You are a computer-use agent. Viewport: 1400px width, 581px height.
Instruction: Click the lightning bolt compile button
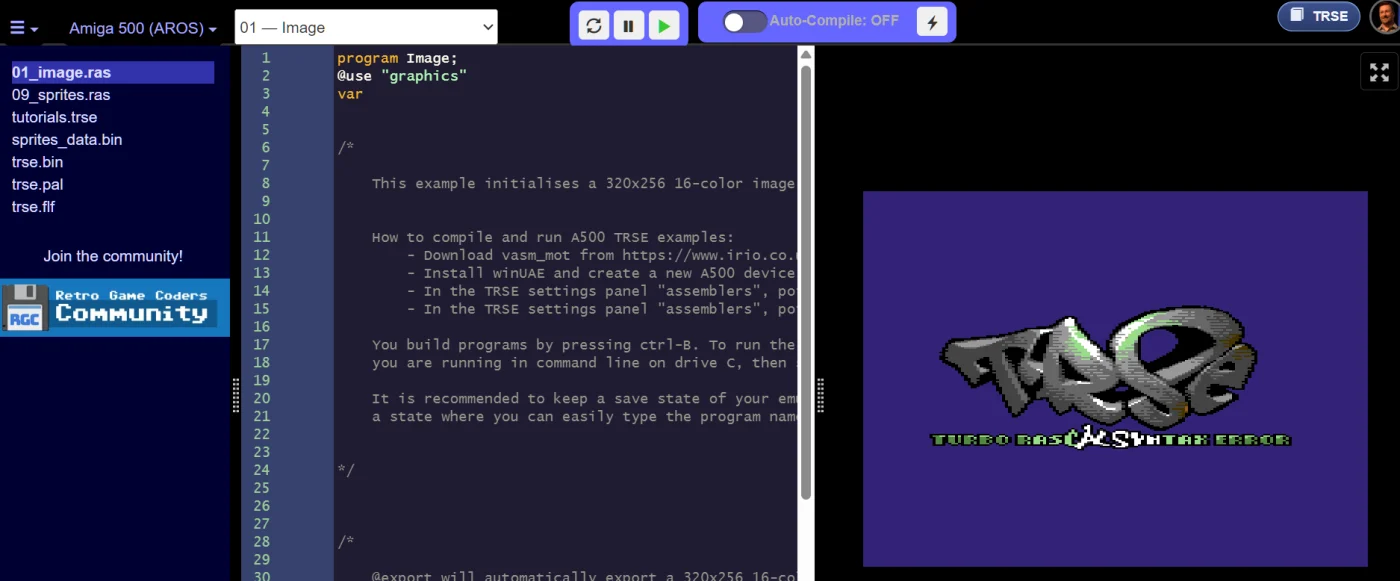(932, 22)
